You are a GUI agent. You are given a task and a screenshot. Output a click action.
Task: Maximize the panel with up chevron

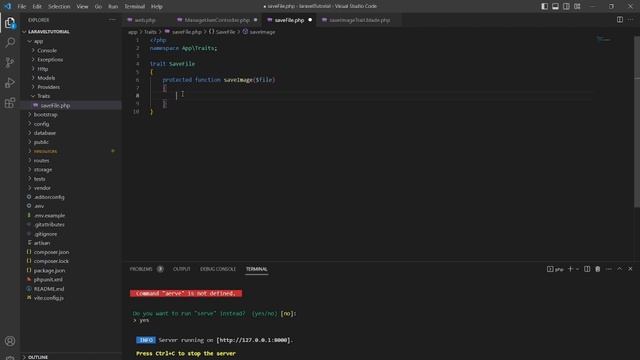tap(620, 269)
